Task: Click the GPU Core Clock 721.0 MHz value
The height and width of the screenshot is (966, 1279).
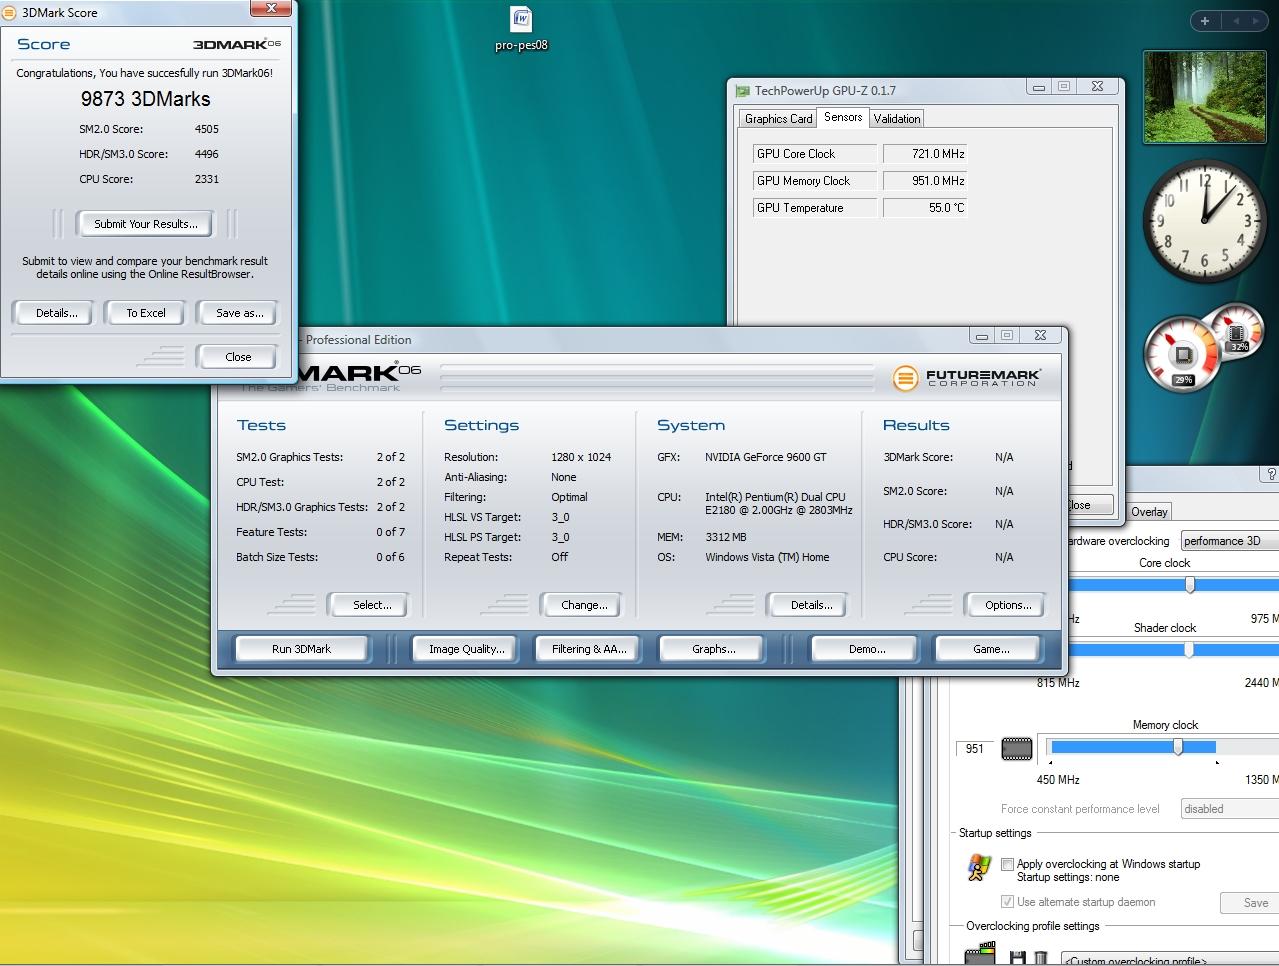Action: pos(925,154)
